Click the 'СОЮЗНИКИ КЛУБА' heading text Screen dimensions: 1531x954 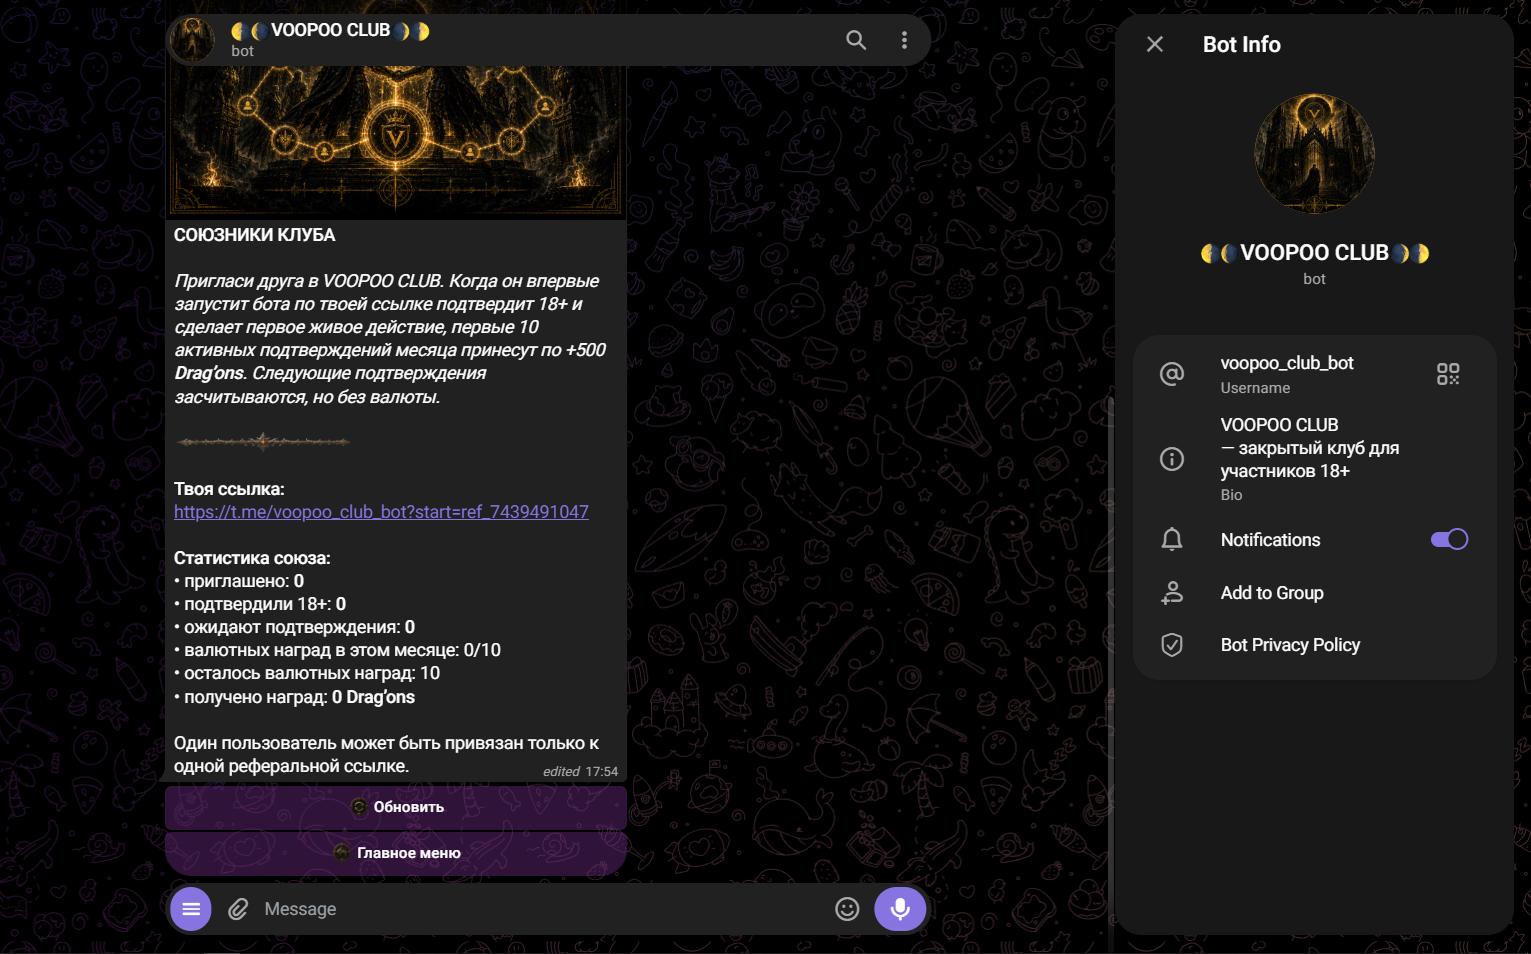click(x=255, y=235)
